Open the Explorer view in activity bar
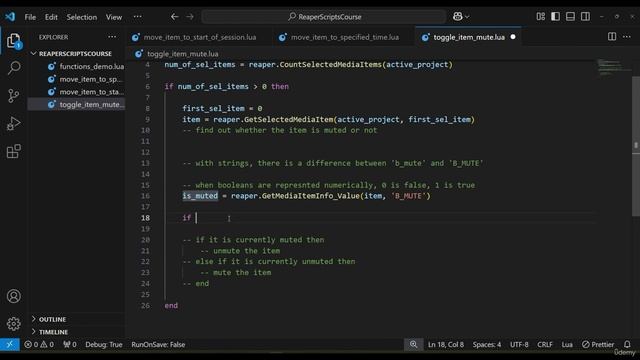Viewport: 640px width, 360px height. [13, 41]
